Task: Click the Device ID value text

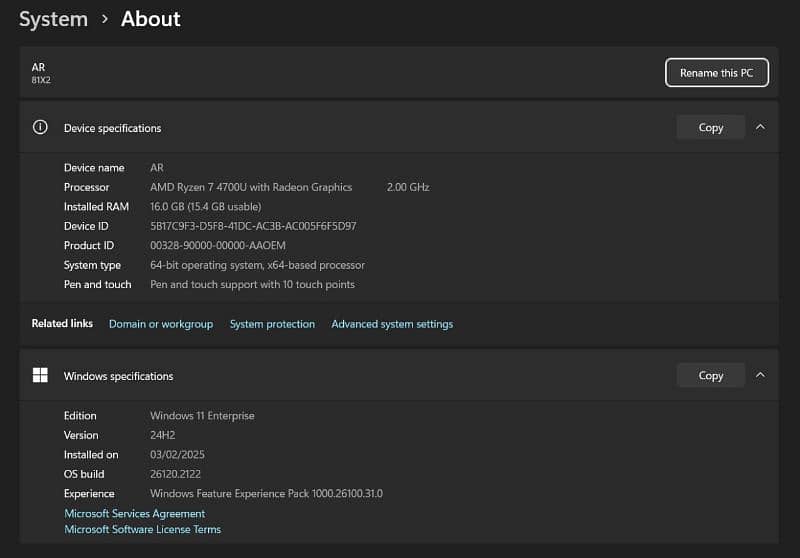Action: 253,226
